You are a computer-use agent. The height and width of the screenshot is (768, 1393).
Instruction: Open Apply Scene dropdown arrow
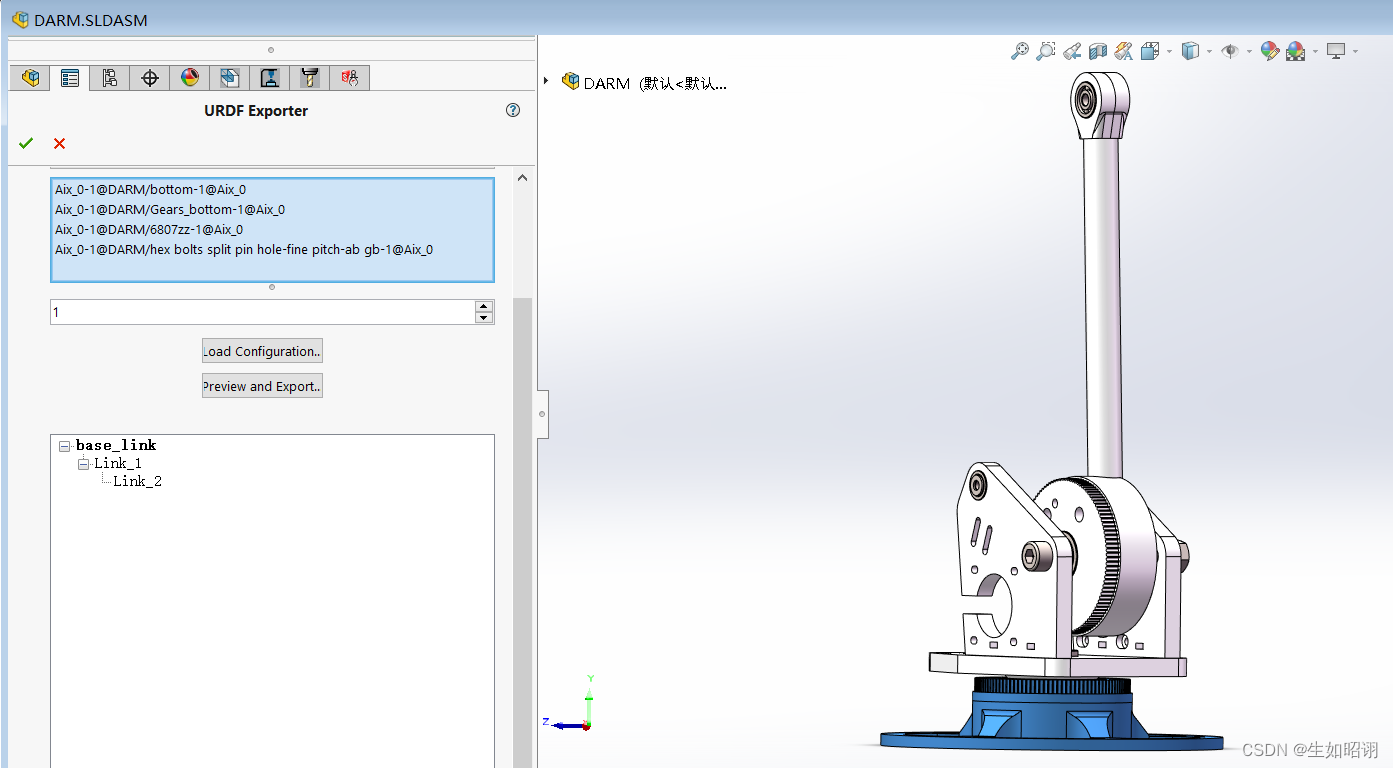click(1315, 52)
